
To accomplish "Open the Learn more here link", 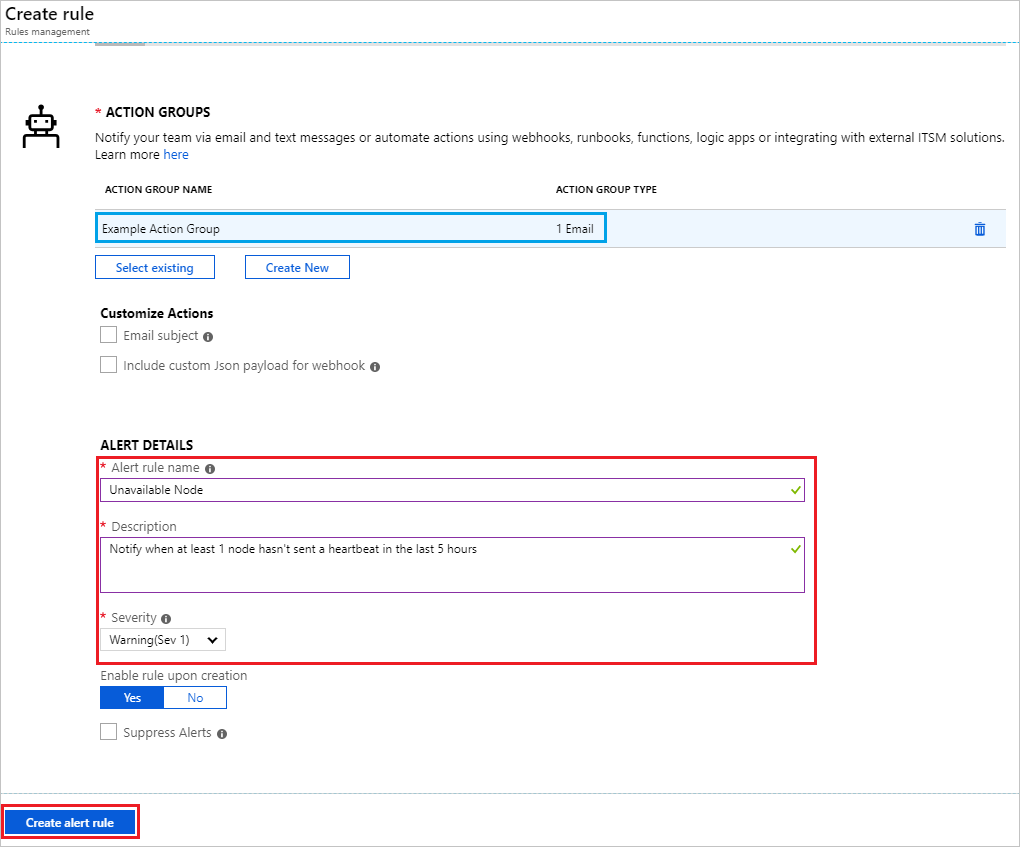I will point(176,155).
